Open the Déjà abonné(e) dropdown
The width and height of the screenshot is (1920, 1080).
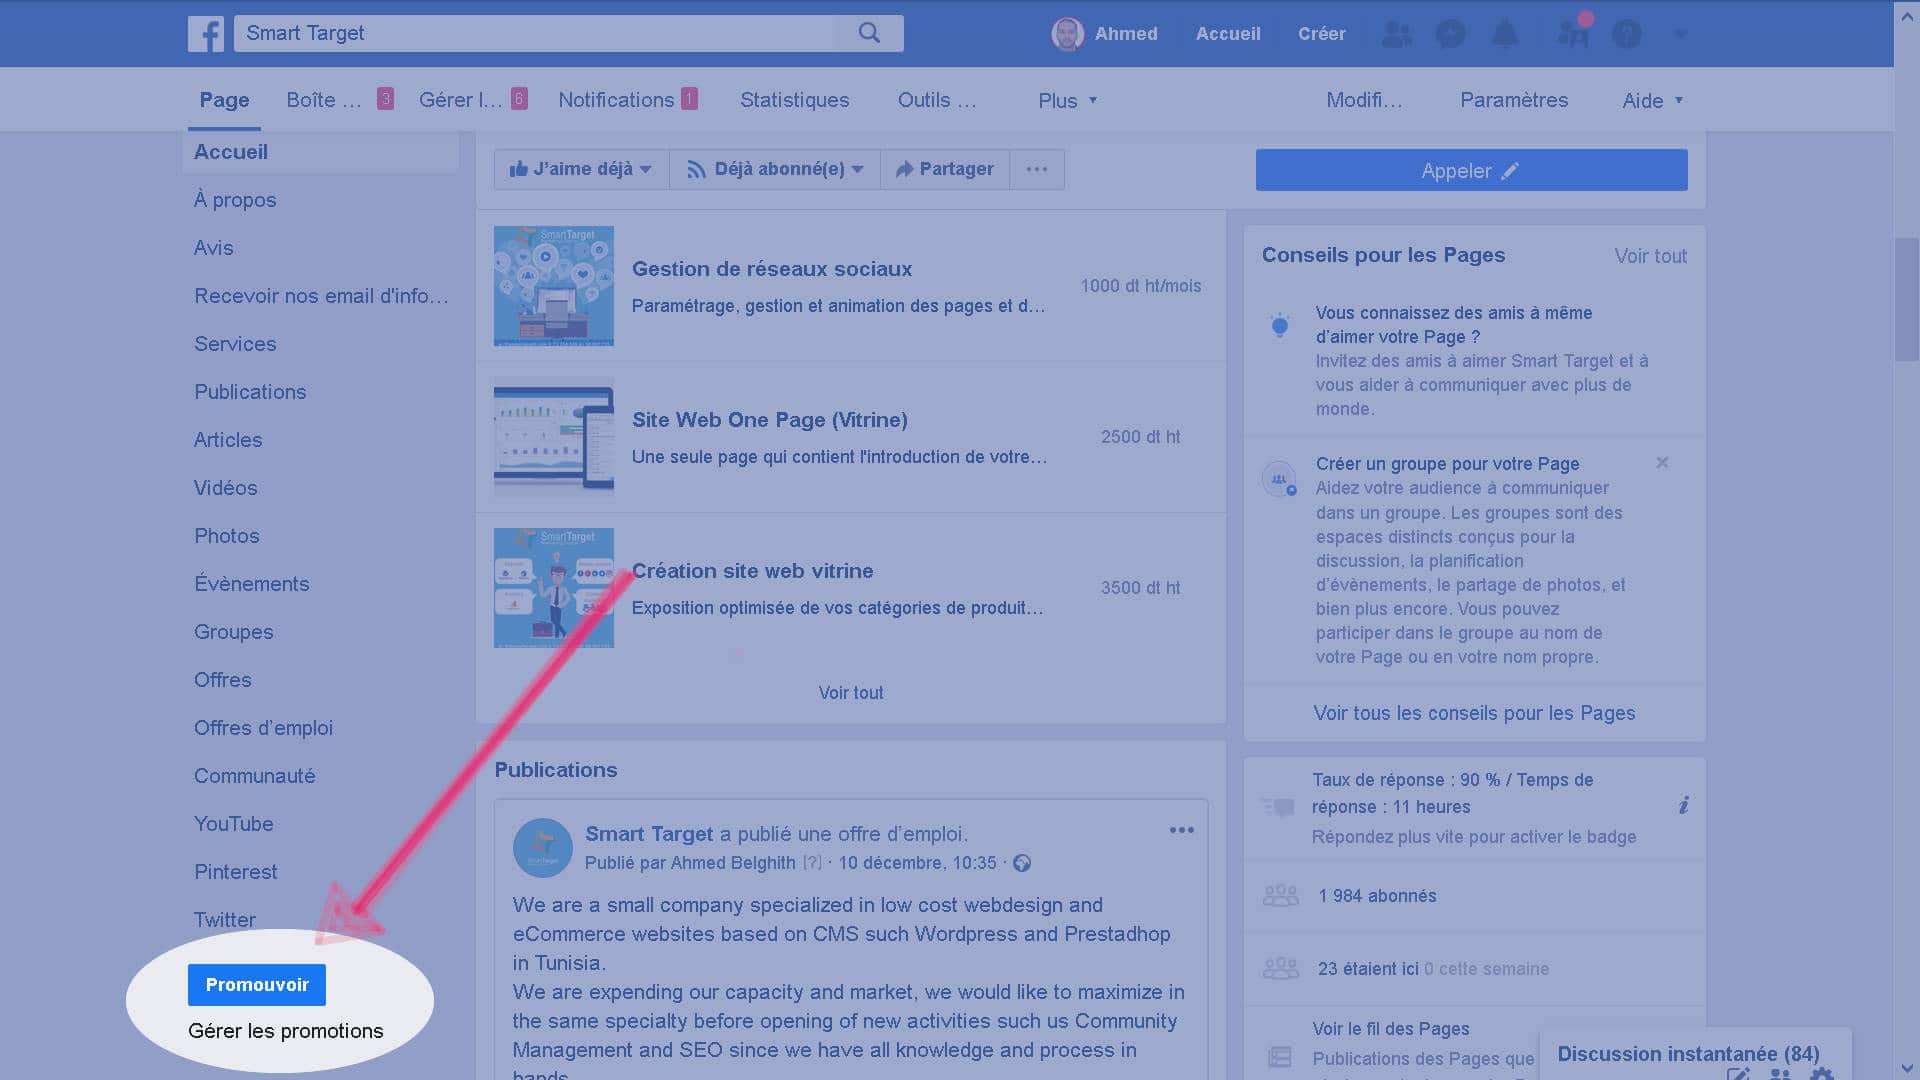point(774,169)
